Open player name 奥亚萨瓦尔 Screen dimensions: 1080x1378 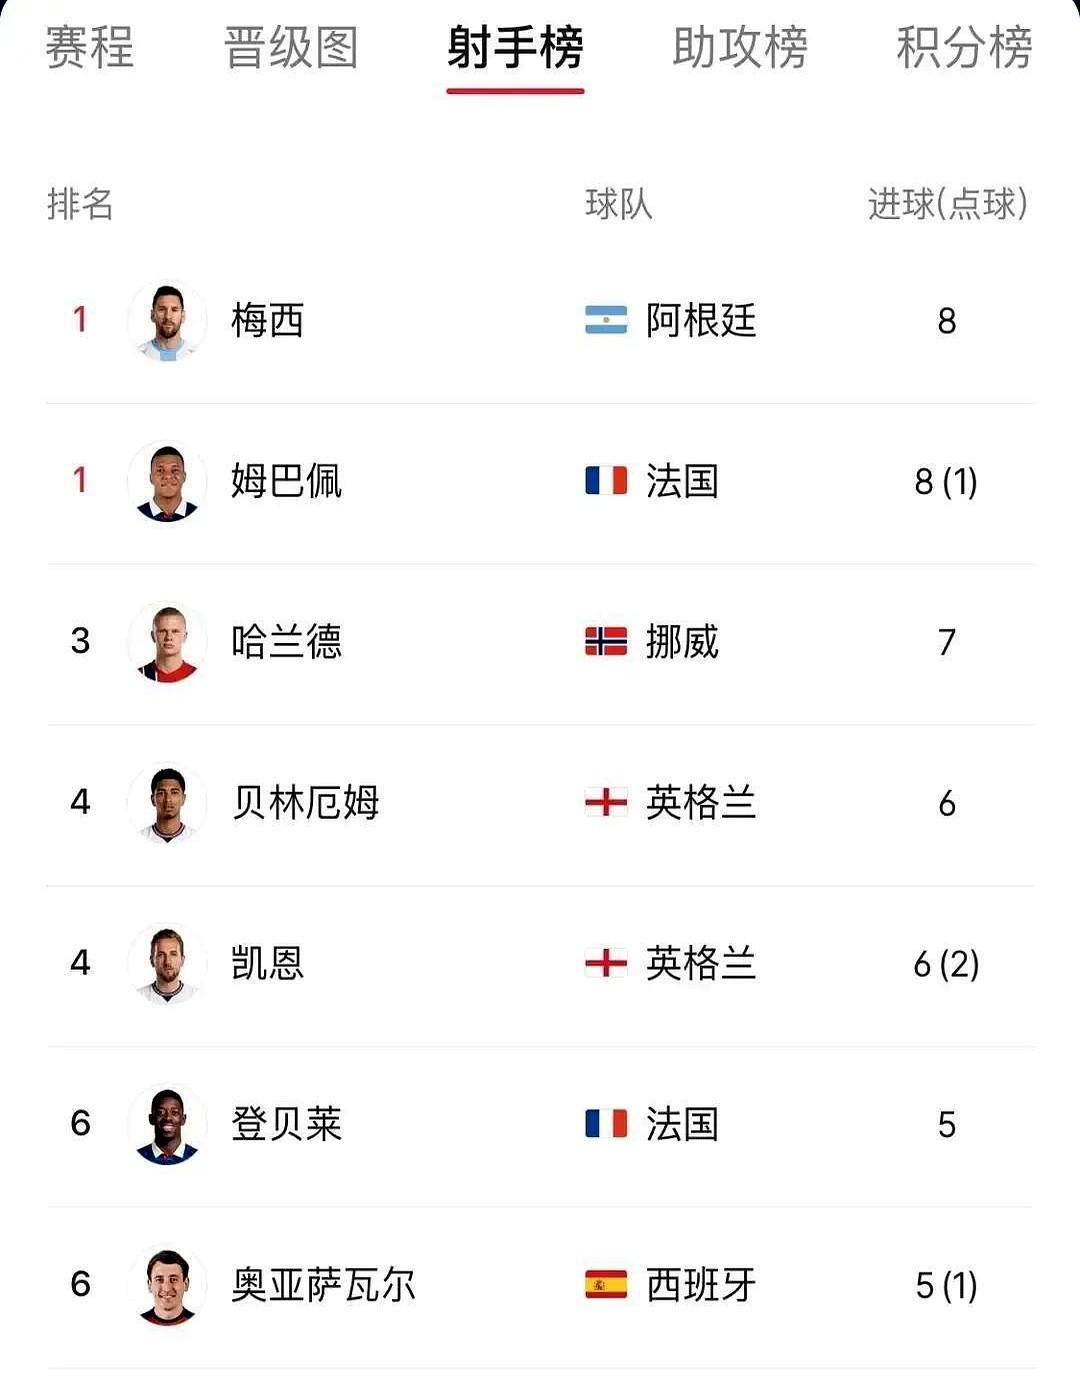[x=323, y=1285]
